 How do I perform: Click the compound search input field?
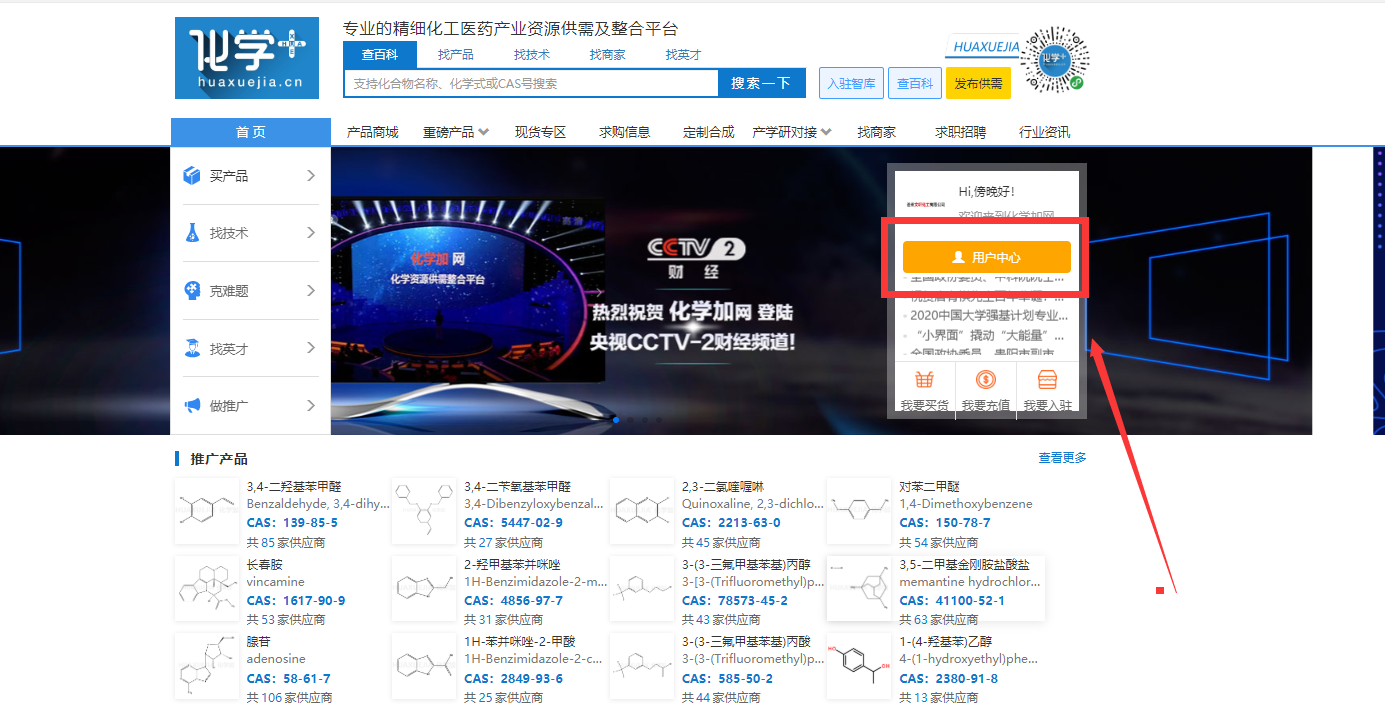[x=531, y=84]
